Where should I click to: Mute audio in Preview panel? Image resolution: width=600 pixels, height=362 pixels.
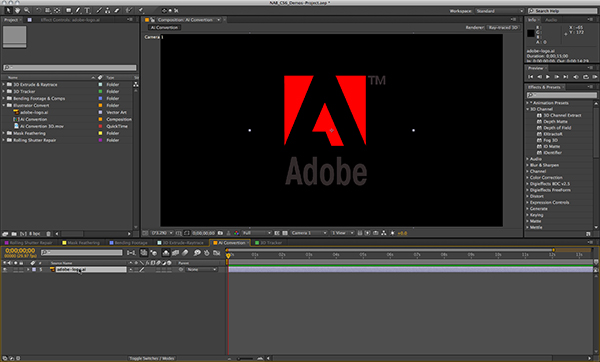576,77
